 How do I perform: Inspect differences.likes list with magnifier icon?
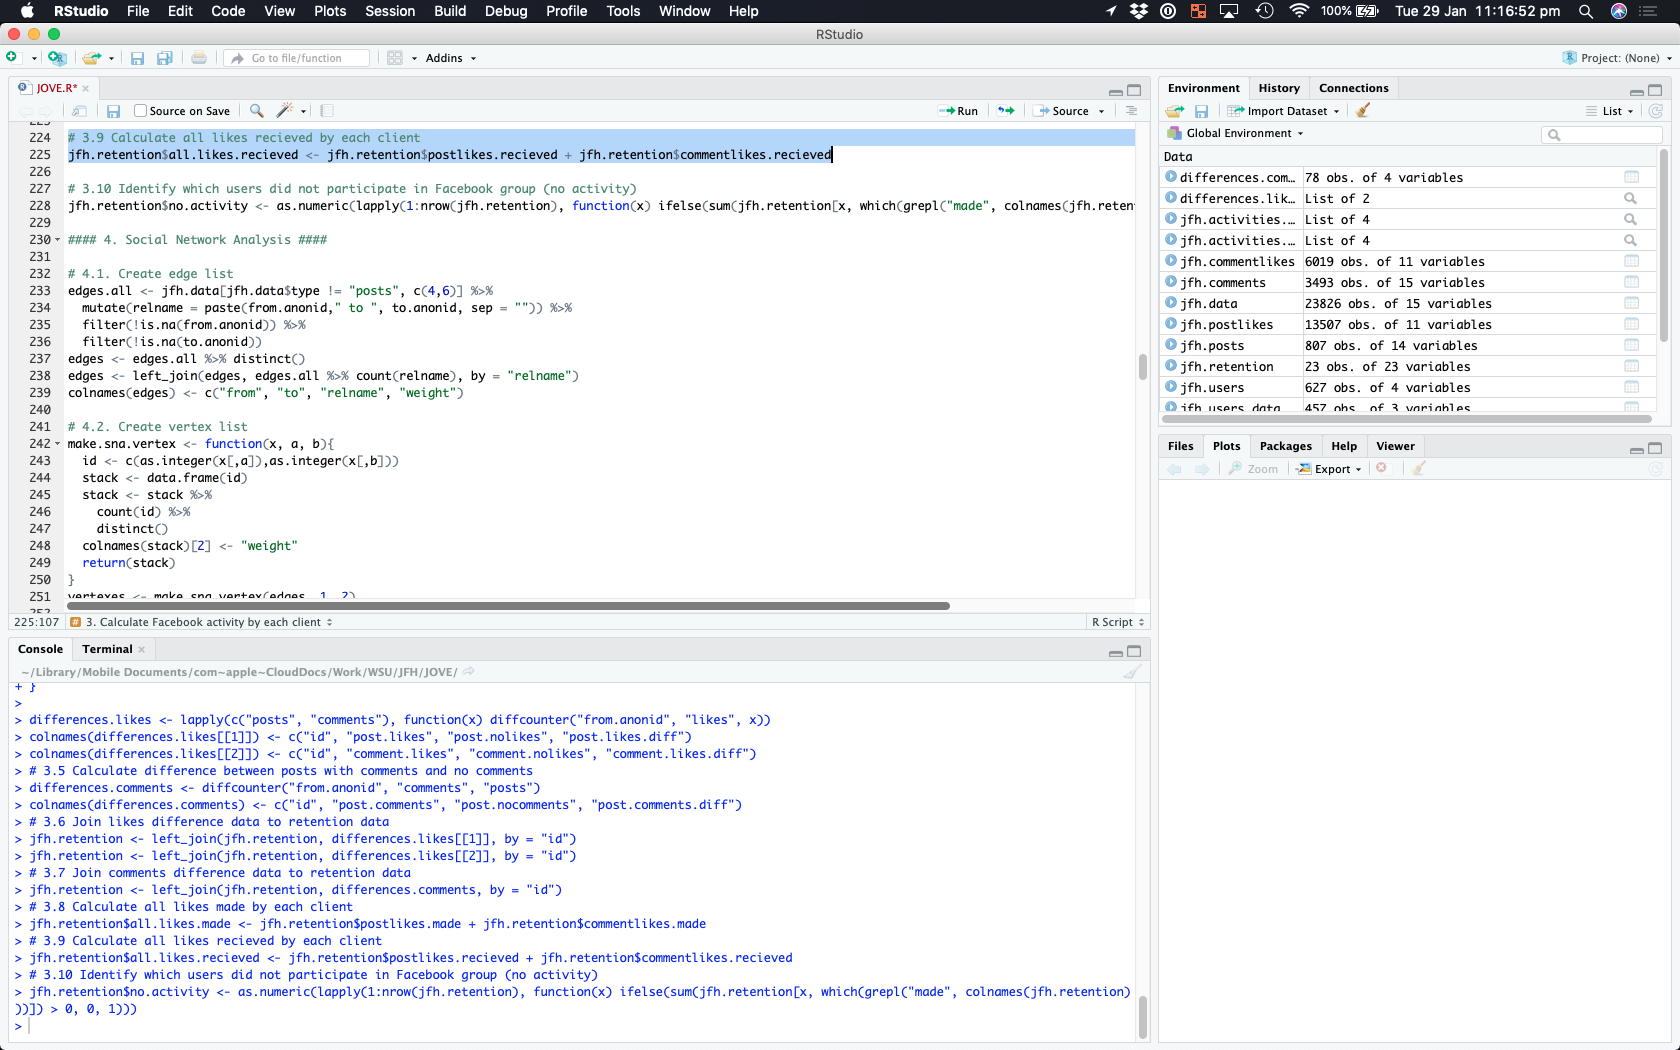click(x=1630, y=199)
